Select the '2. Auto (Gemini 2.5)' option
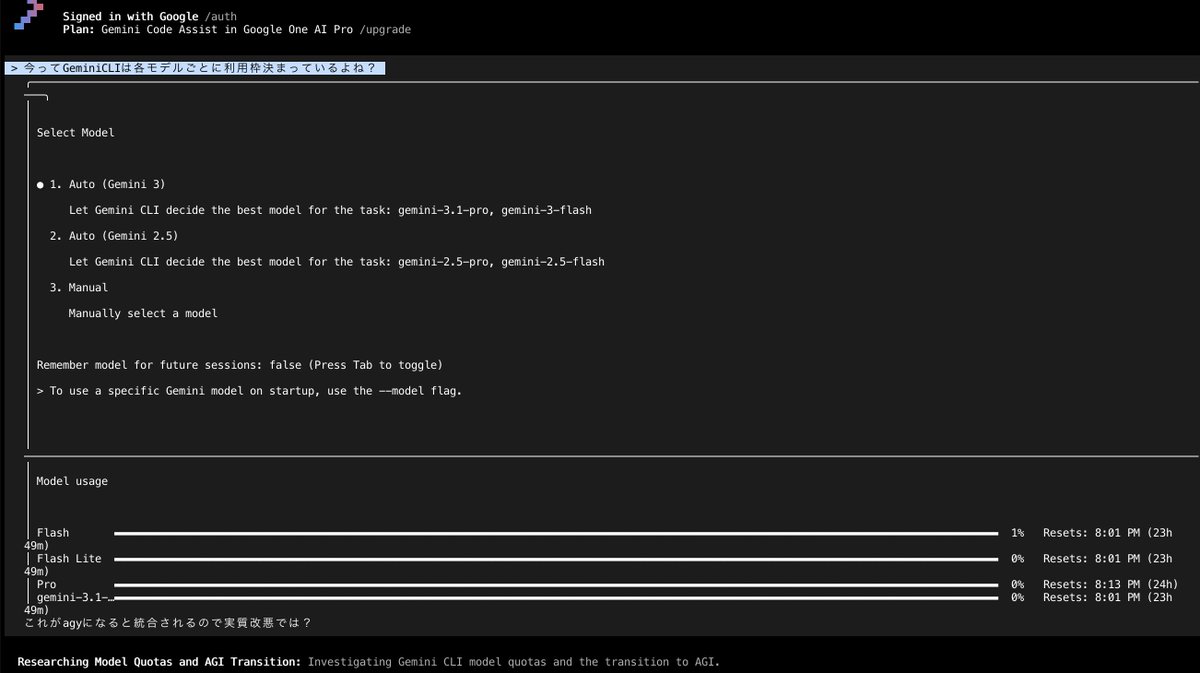The image size is (1200, 673). click(114, 236)
